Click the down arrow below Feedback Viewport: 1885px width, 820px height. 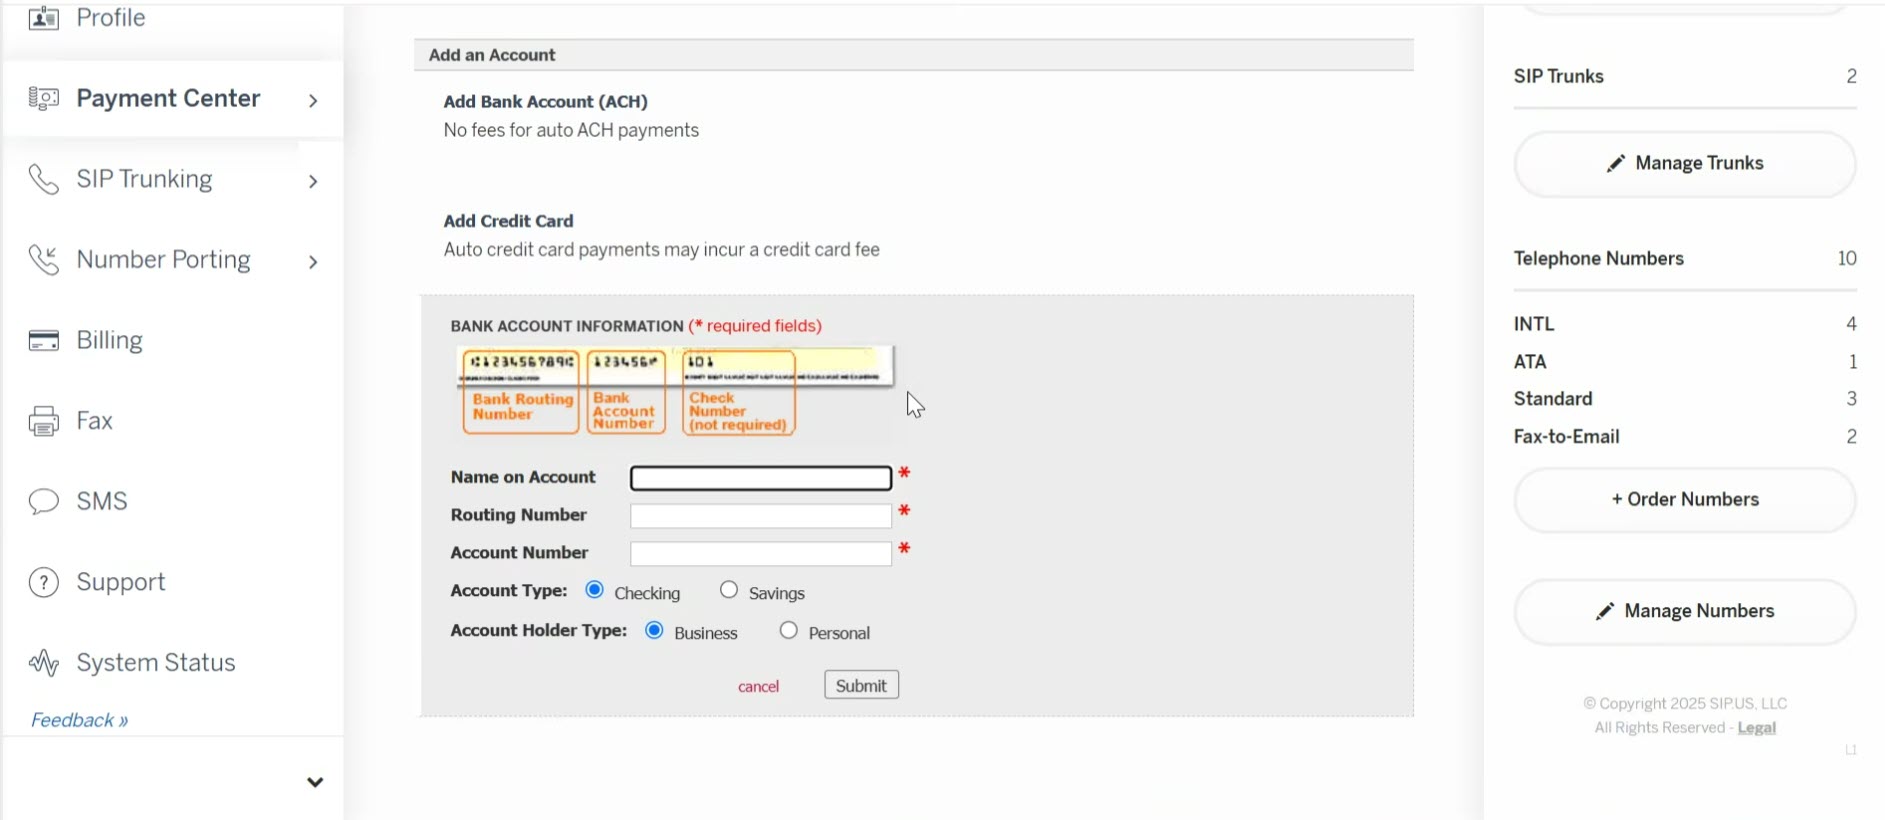(x=315, y=782)
